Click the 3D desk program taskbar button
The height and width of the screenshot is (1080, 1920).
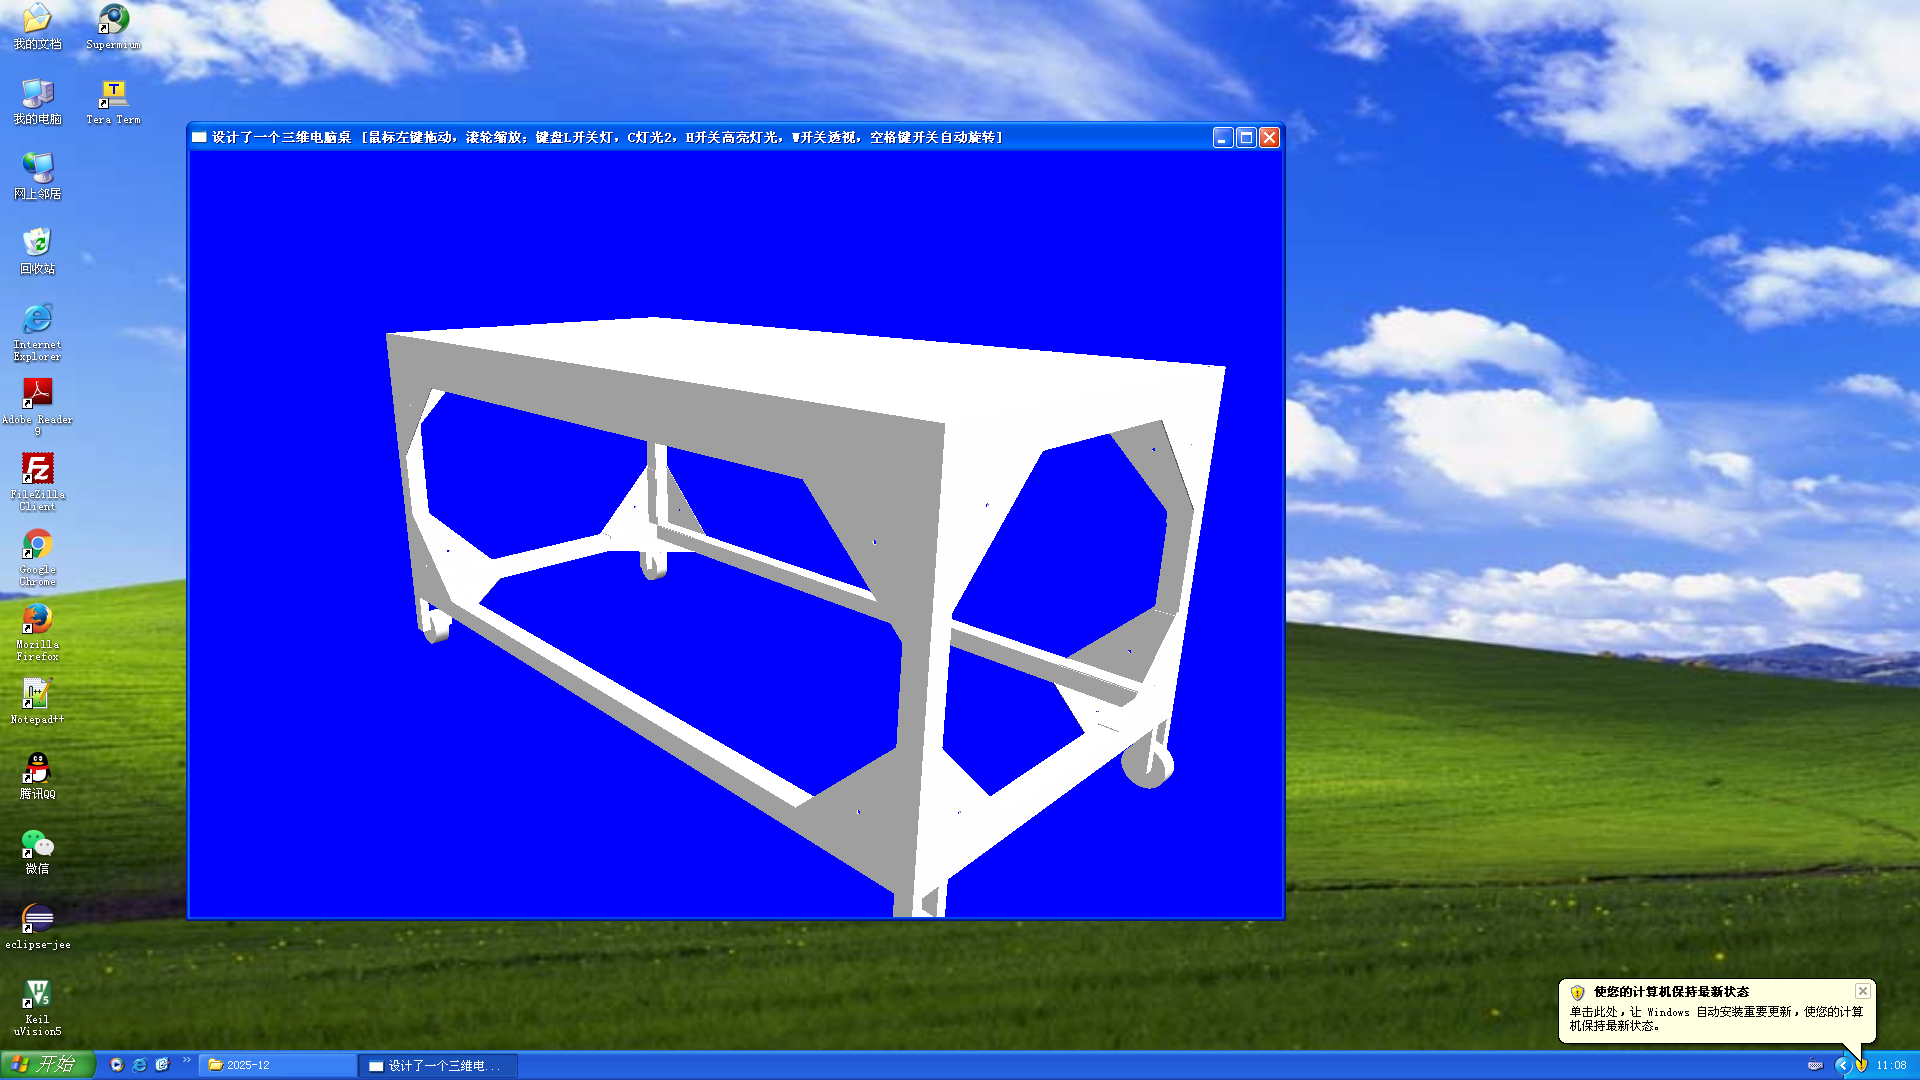click(x=438, y=1065)
